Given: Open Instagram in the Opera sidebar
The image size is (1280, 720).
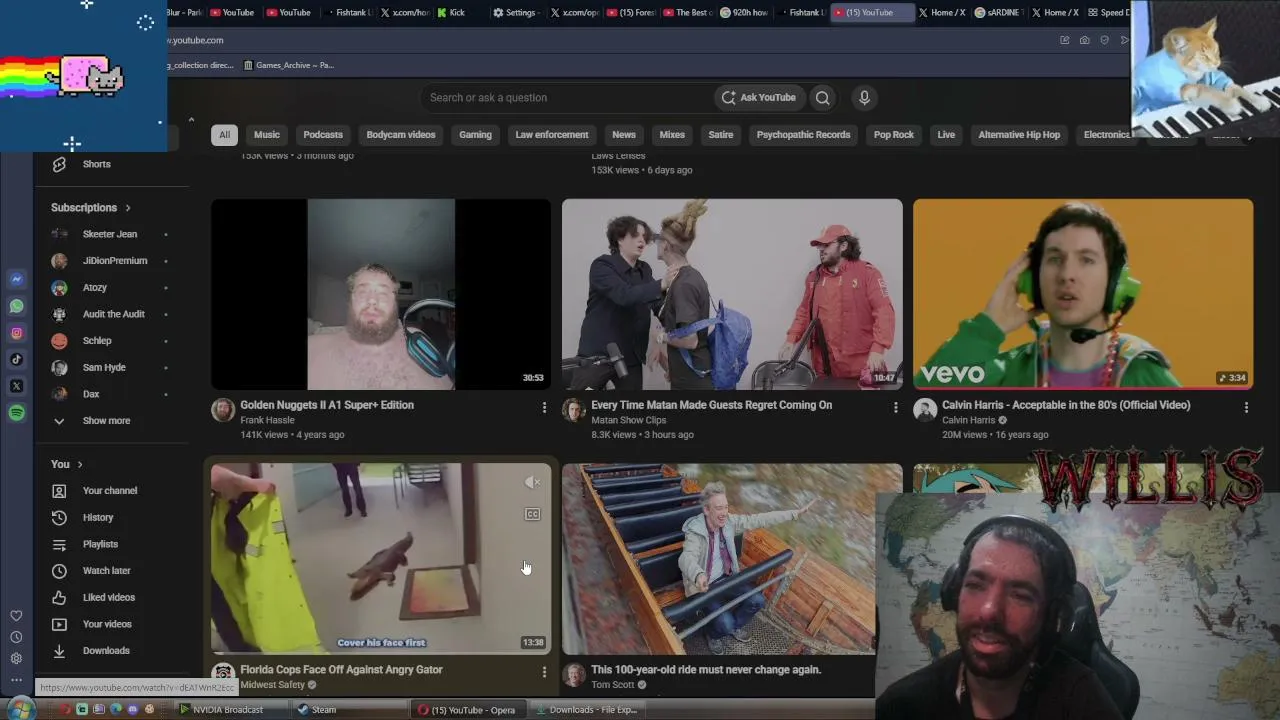Looking at the screenshot, I should click(17, 333).
